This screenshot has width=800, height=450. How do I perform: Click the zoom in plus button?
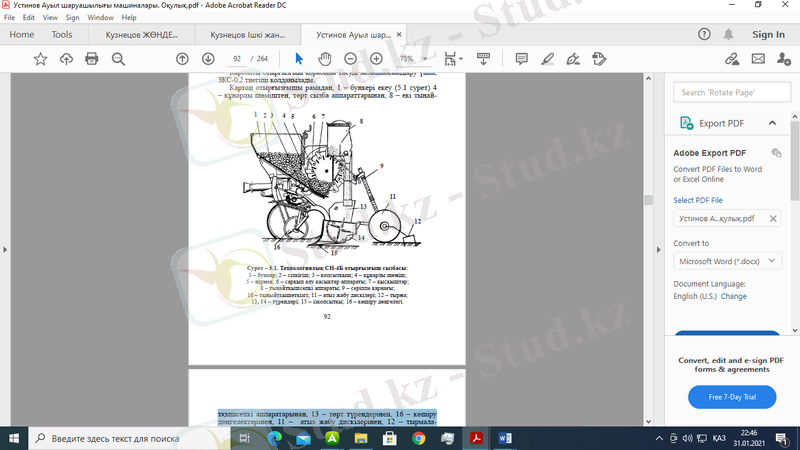click(376, 59)
